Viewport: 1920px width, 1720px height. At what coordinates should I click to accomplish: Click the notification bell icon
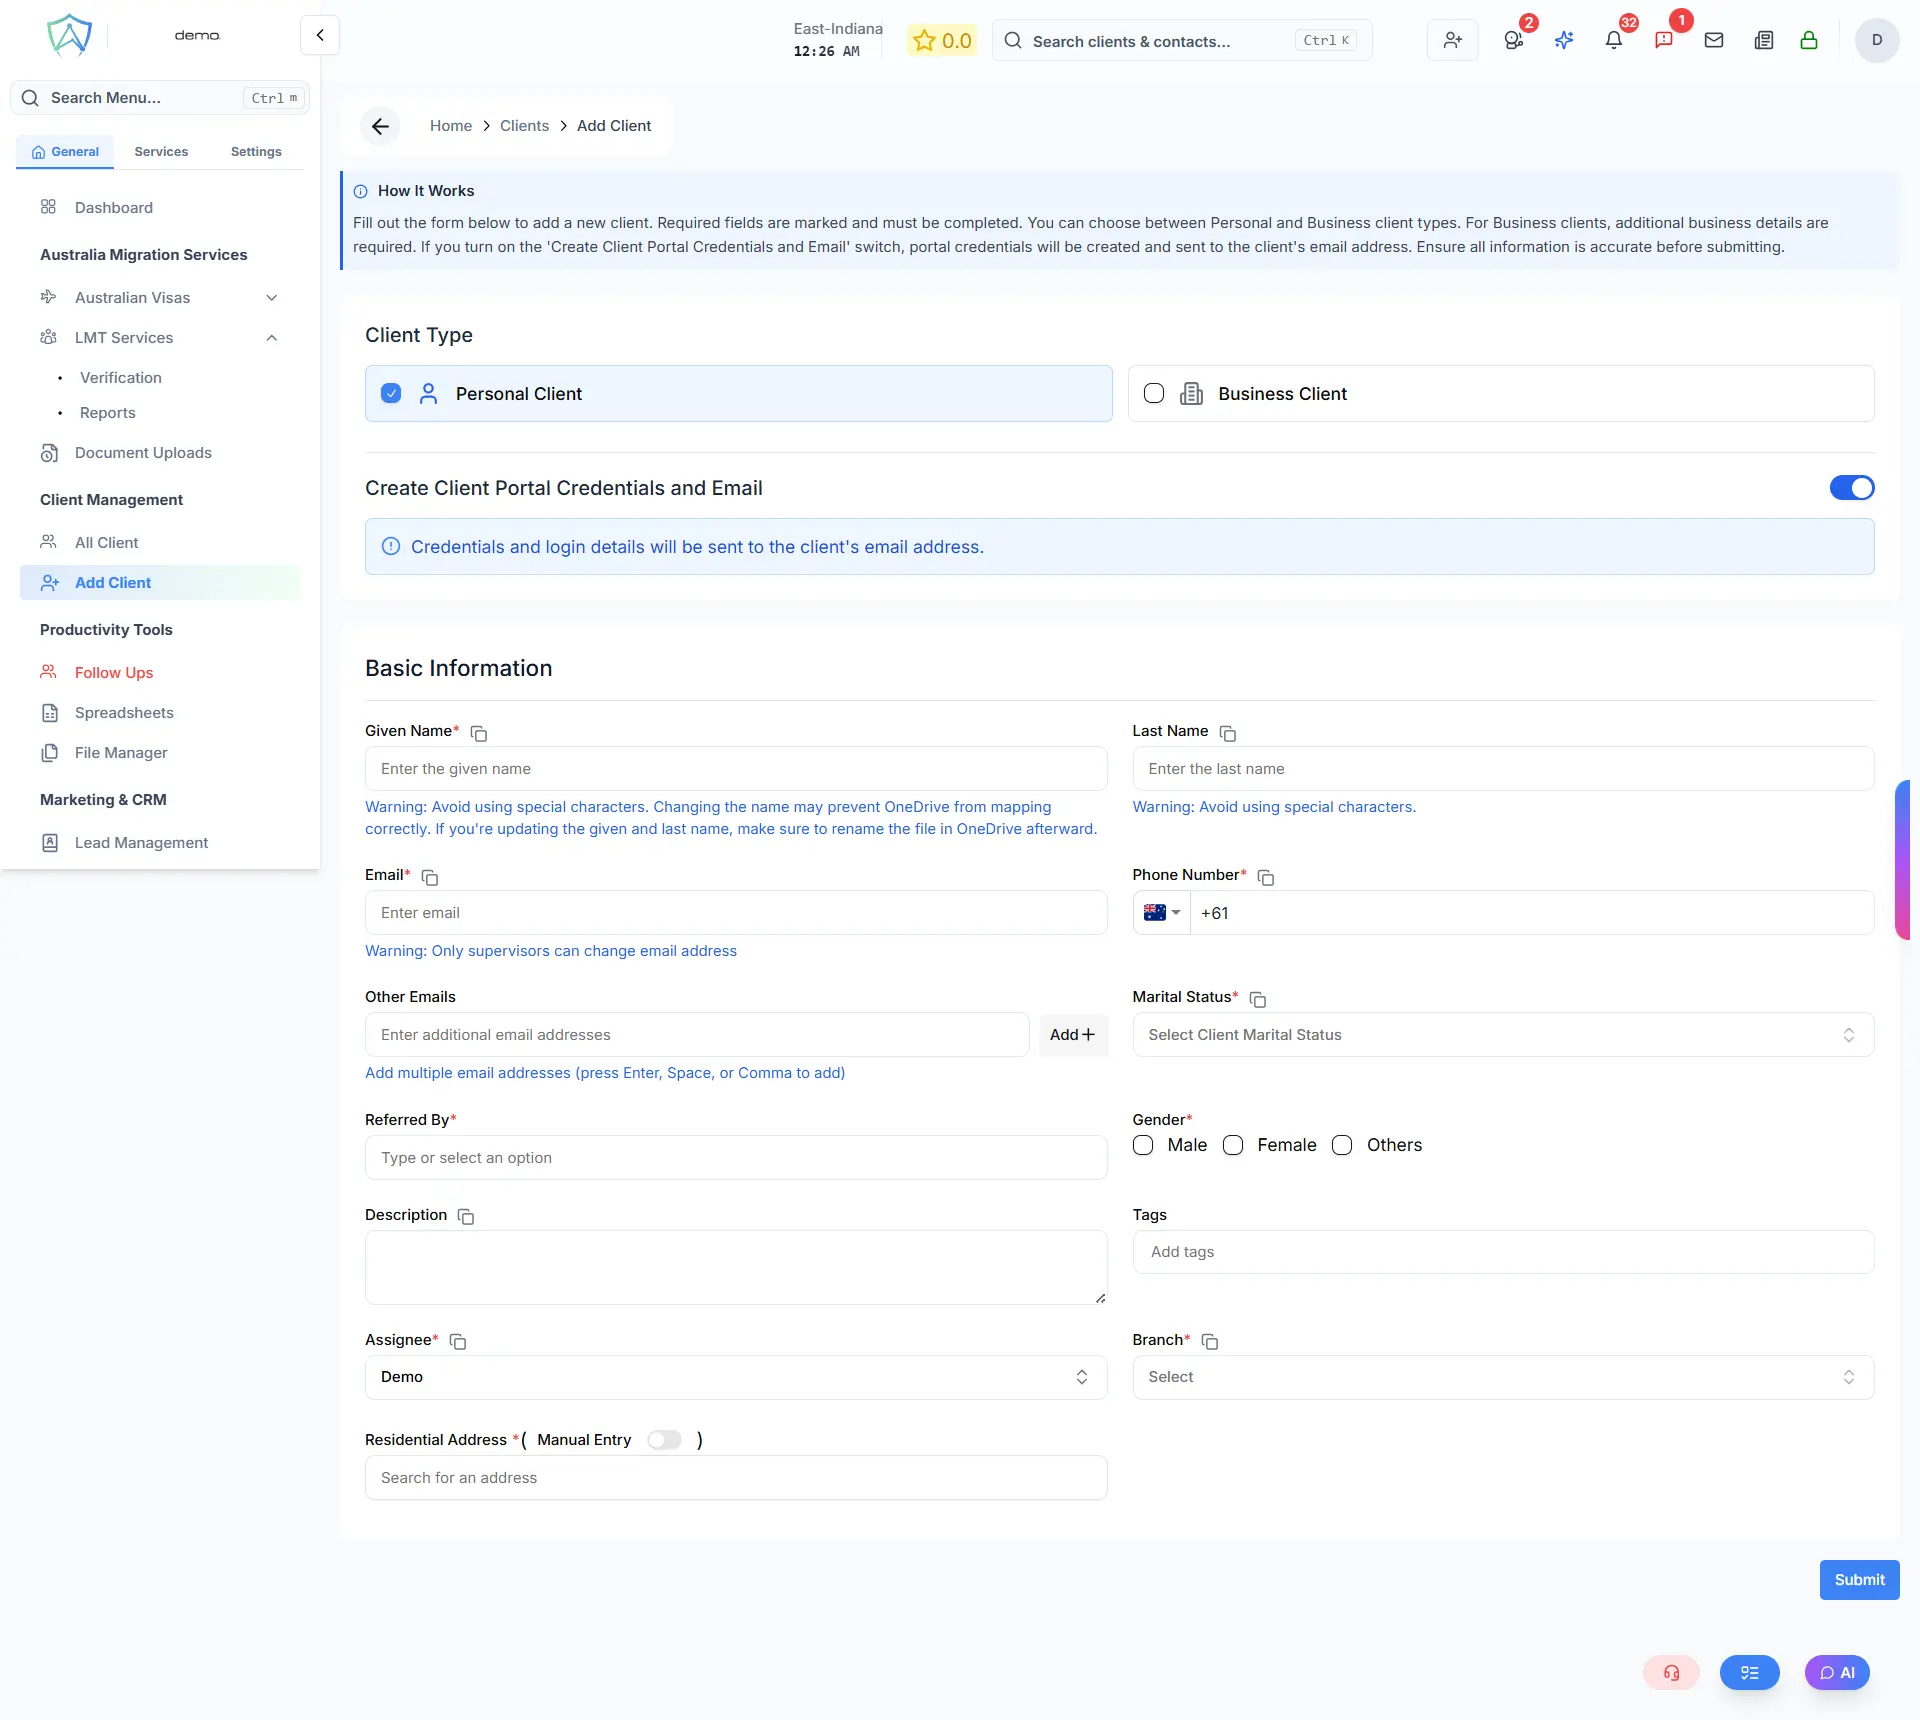point(1613,40)
